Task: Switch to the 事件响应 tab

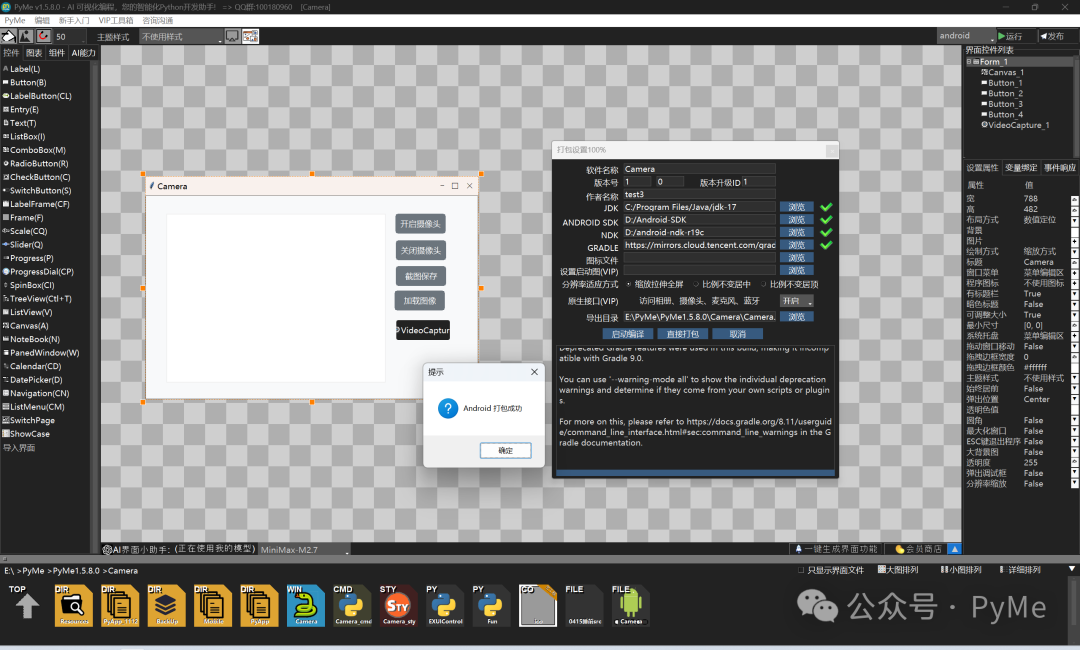Action: 1059,167
